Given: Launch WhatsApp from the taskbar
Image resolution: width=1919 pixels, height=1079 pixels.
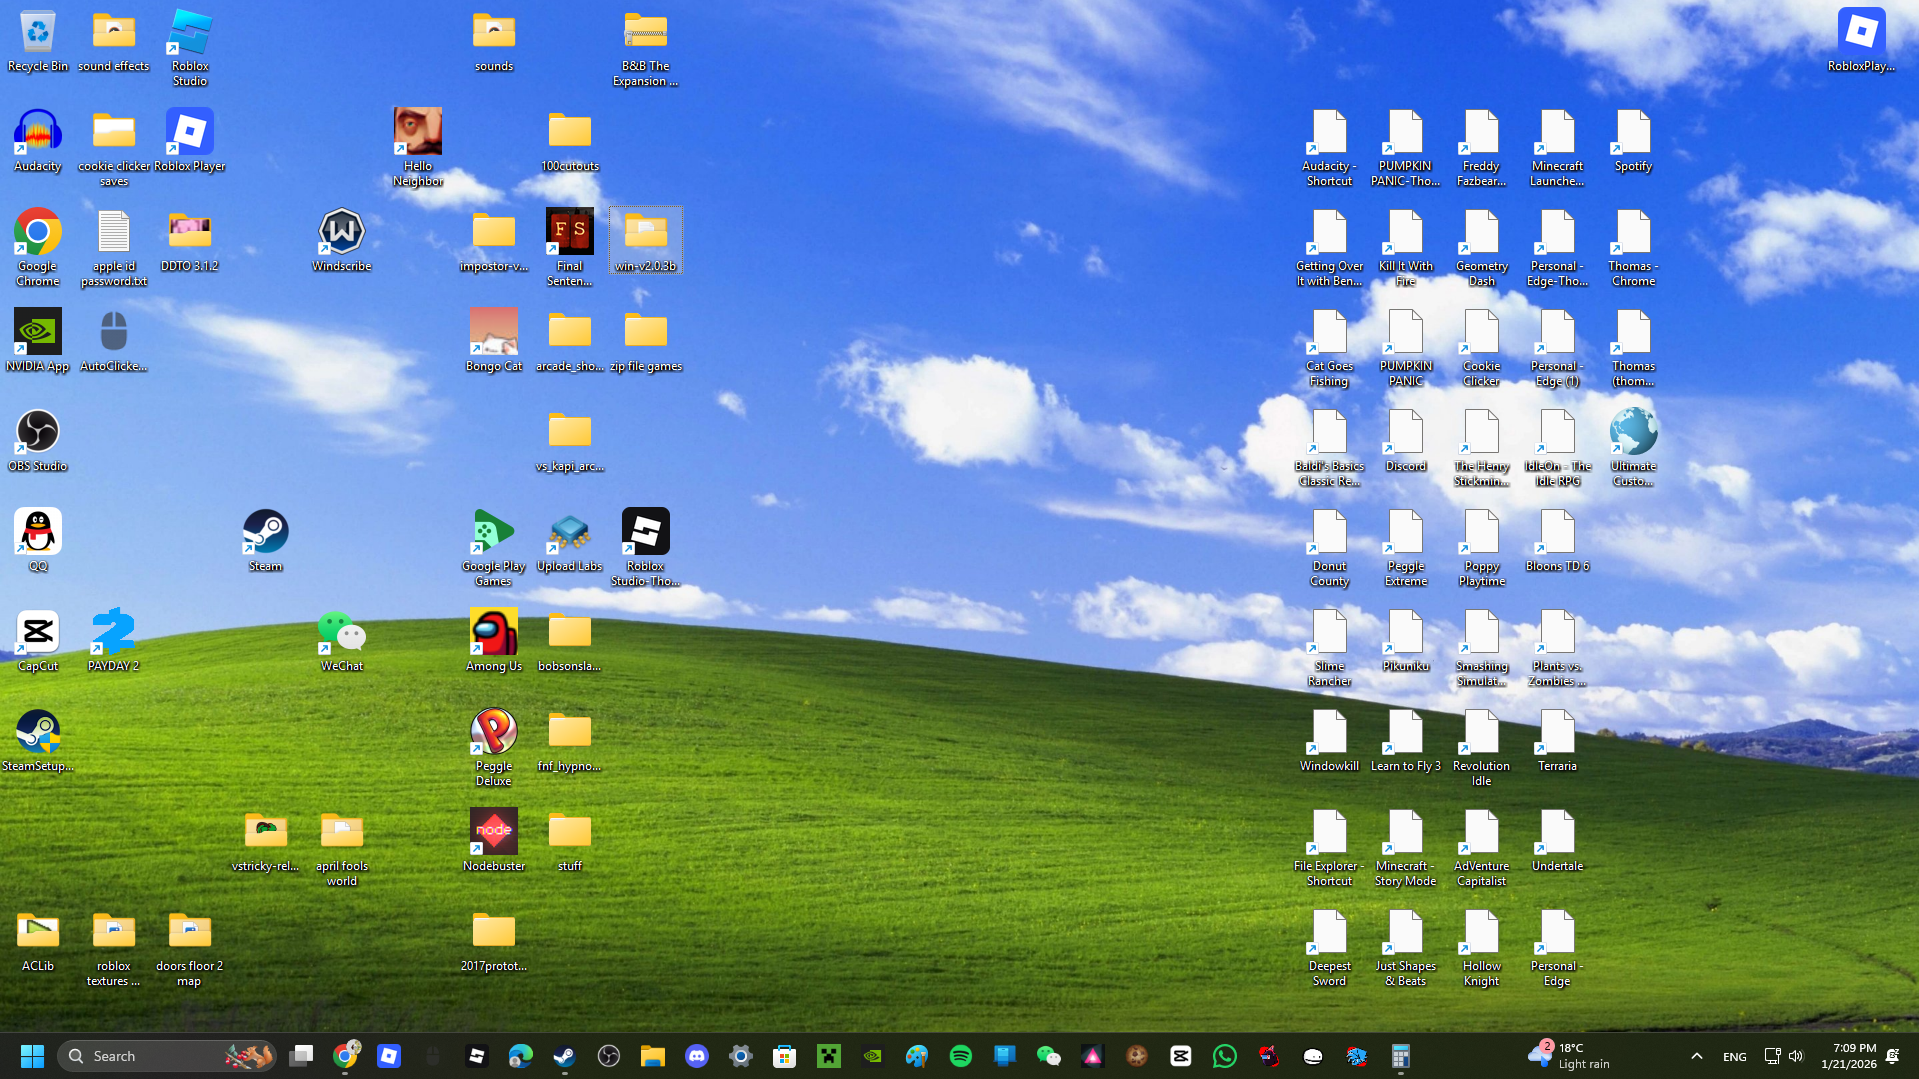Looking at the screenshot, I should click(x=1225, y=1055).
